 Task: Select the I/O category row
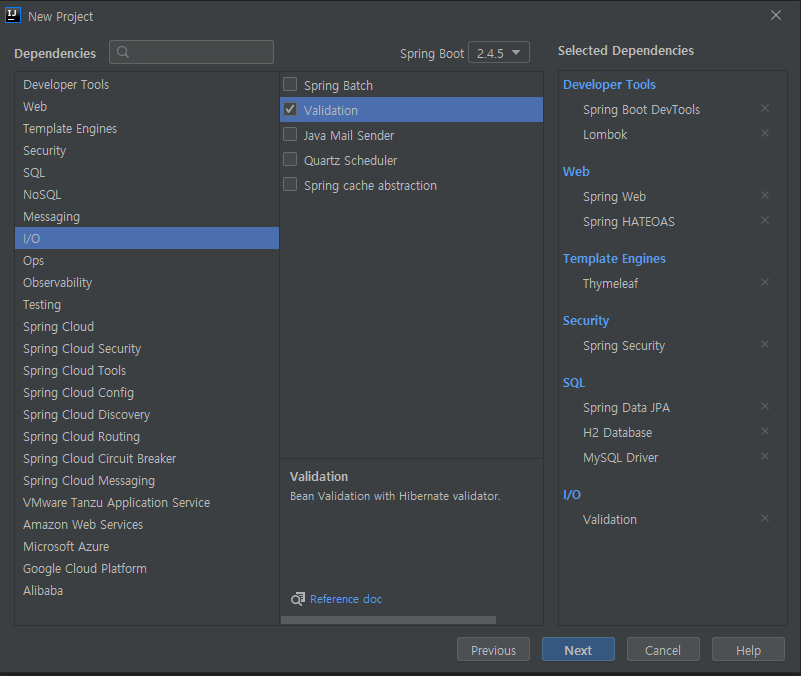click(x=147, y=238)
